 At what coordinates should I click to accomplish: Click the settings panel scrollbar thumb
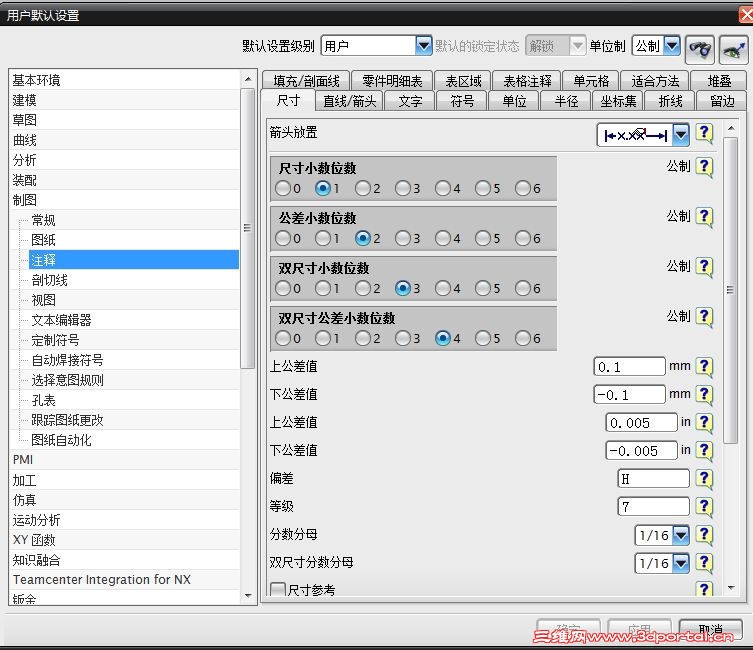click(730, 290)
